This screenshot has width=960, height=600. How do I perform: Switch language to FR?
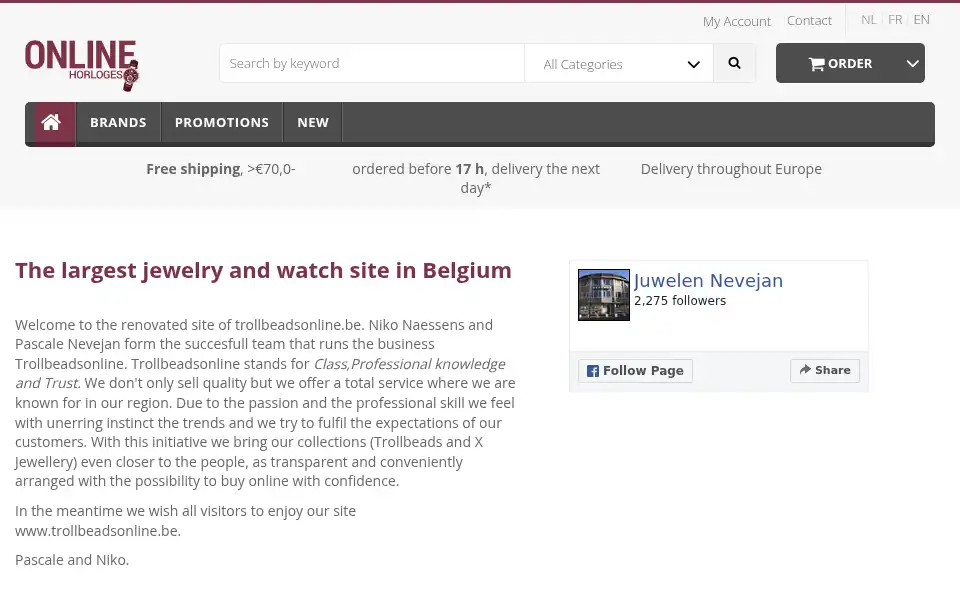tap(895, 20)
